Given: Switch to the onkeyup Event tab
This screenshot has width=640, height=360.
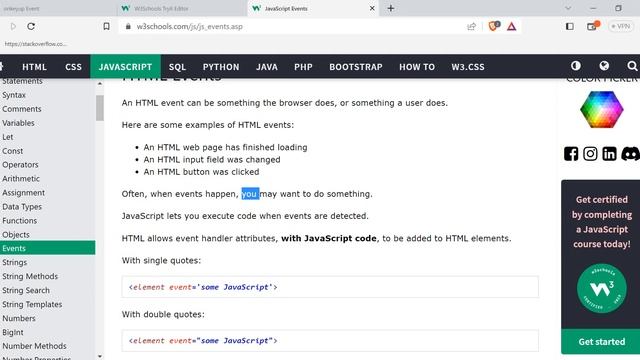Looking at the screenshot, I should [x=57, y=8].
